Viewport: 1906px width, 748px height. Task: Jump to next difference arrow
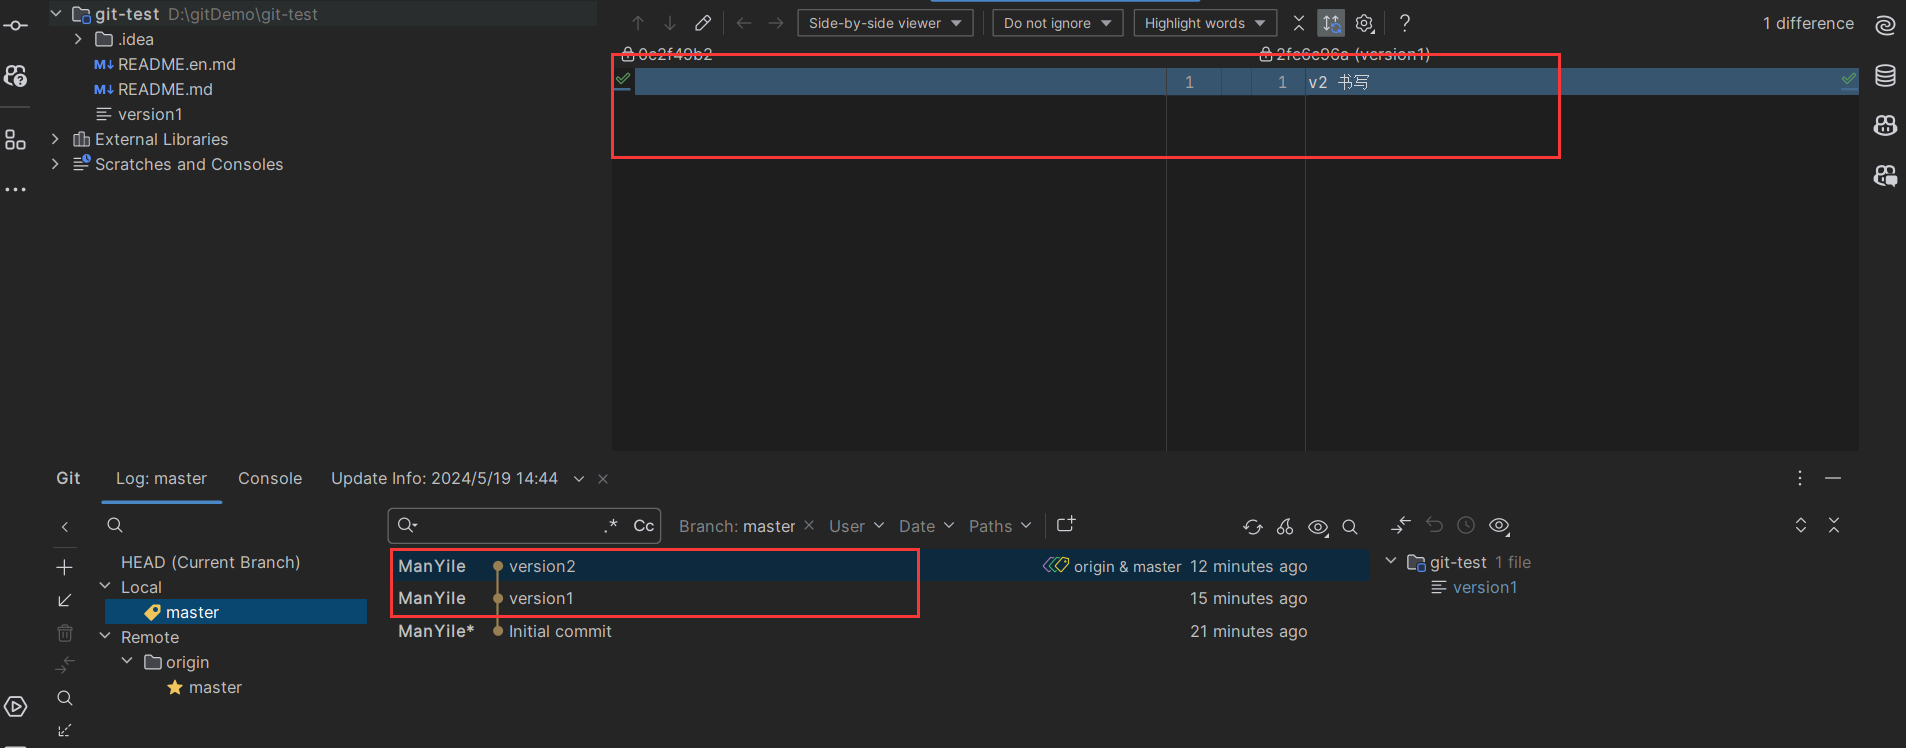[670, 23]
